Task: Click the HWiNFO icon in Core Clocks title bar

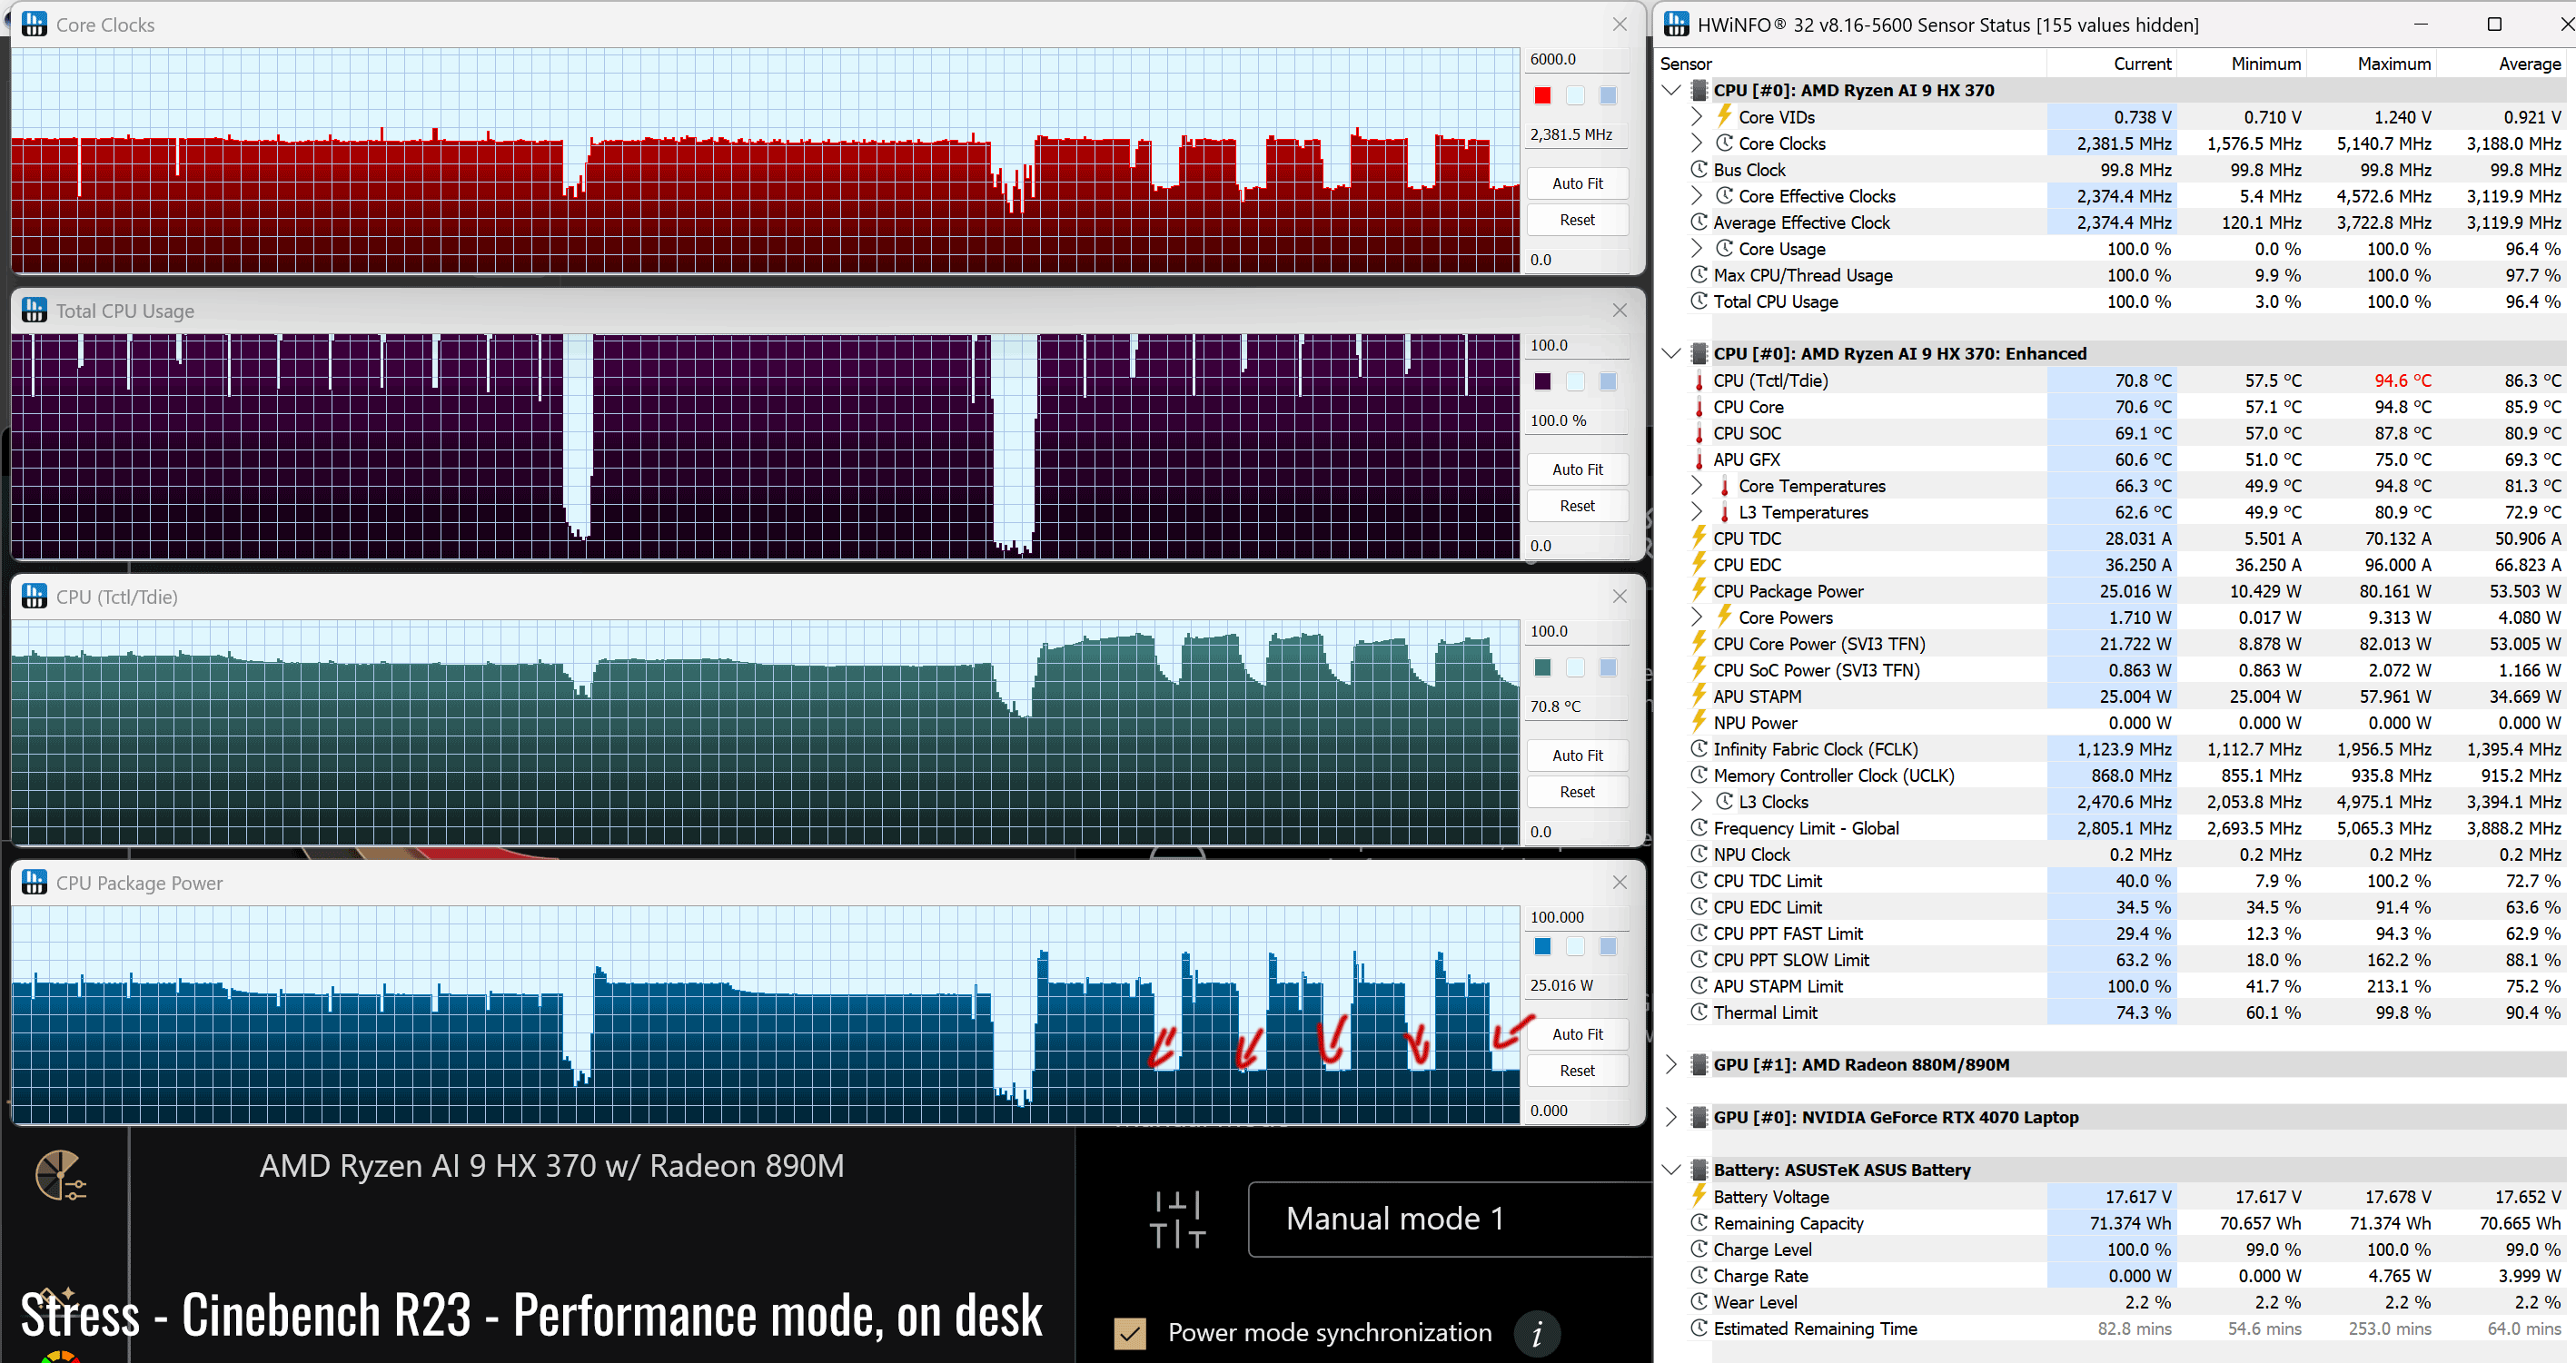Action: pyautogui.click(x=34, y=24)
